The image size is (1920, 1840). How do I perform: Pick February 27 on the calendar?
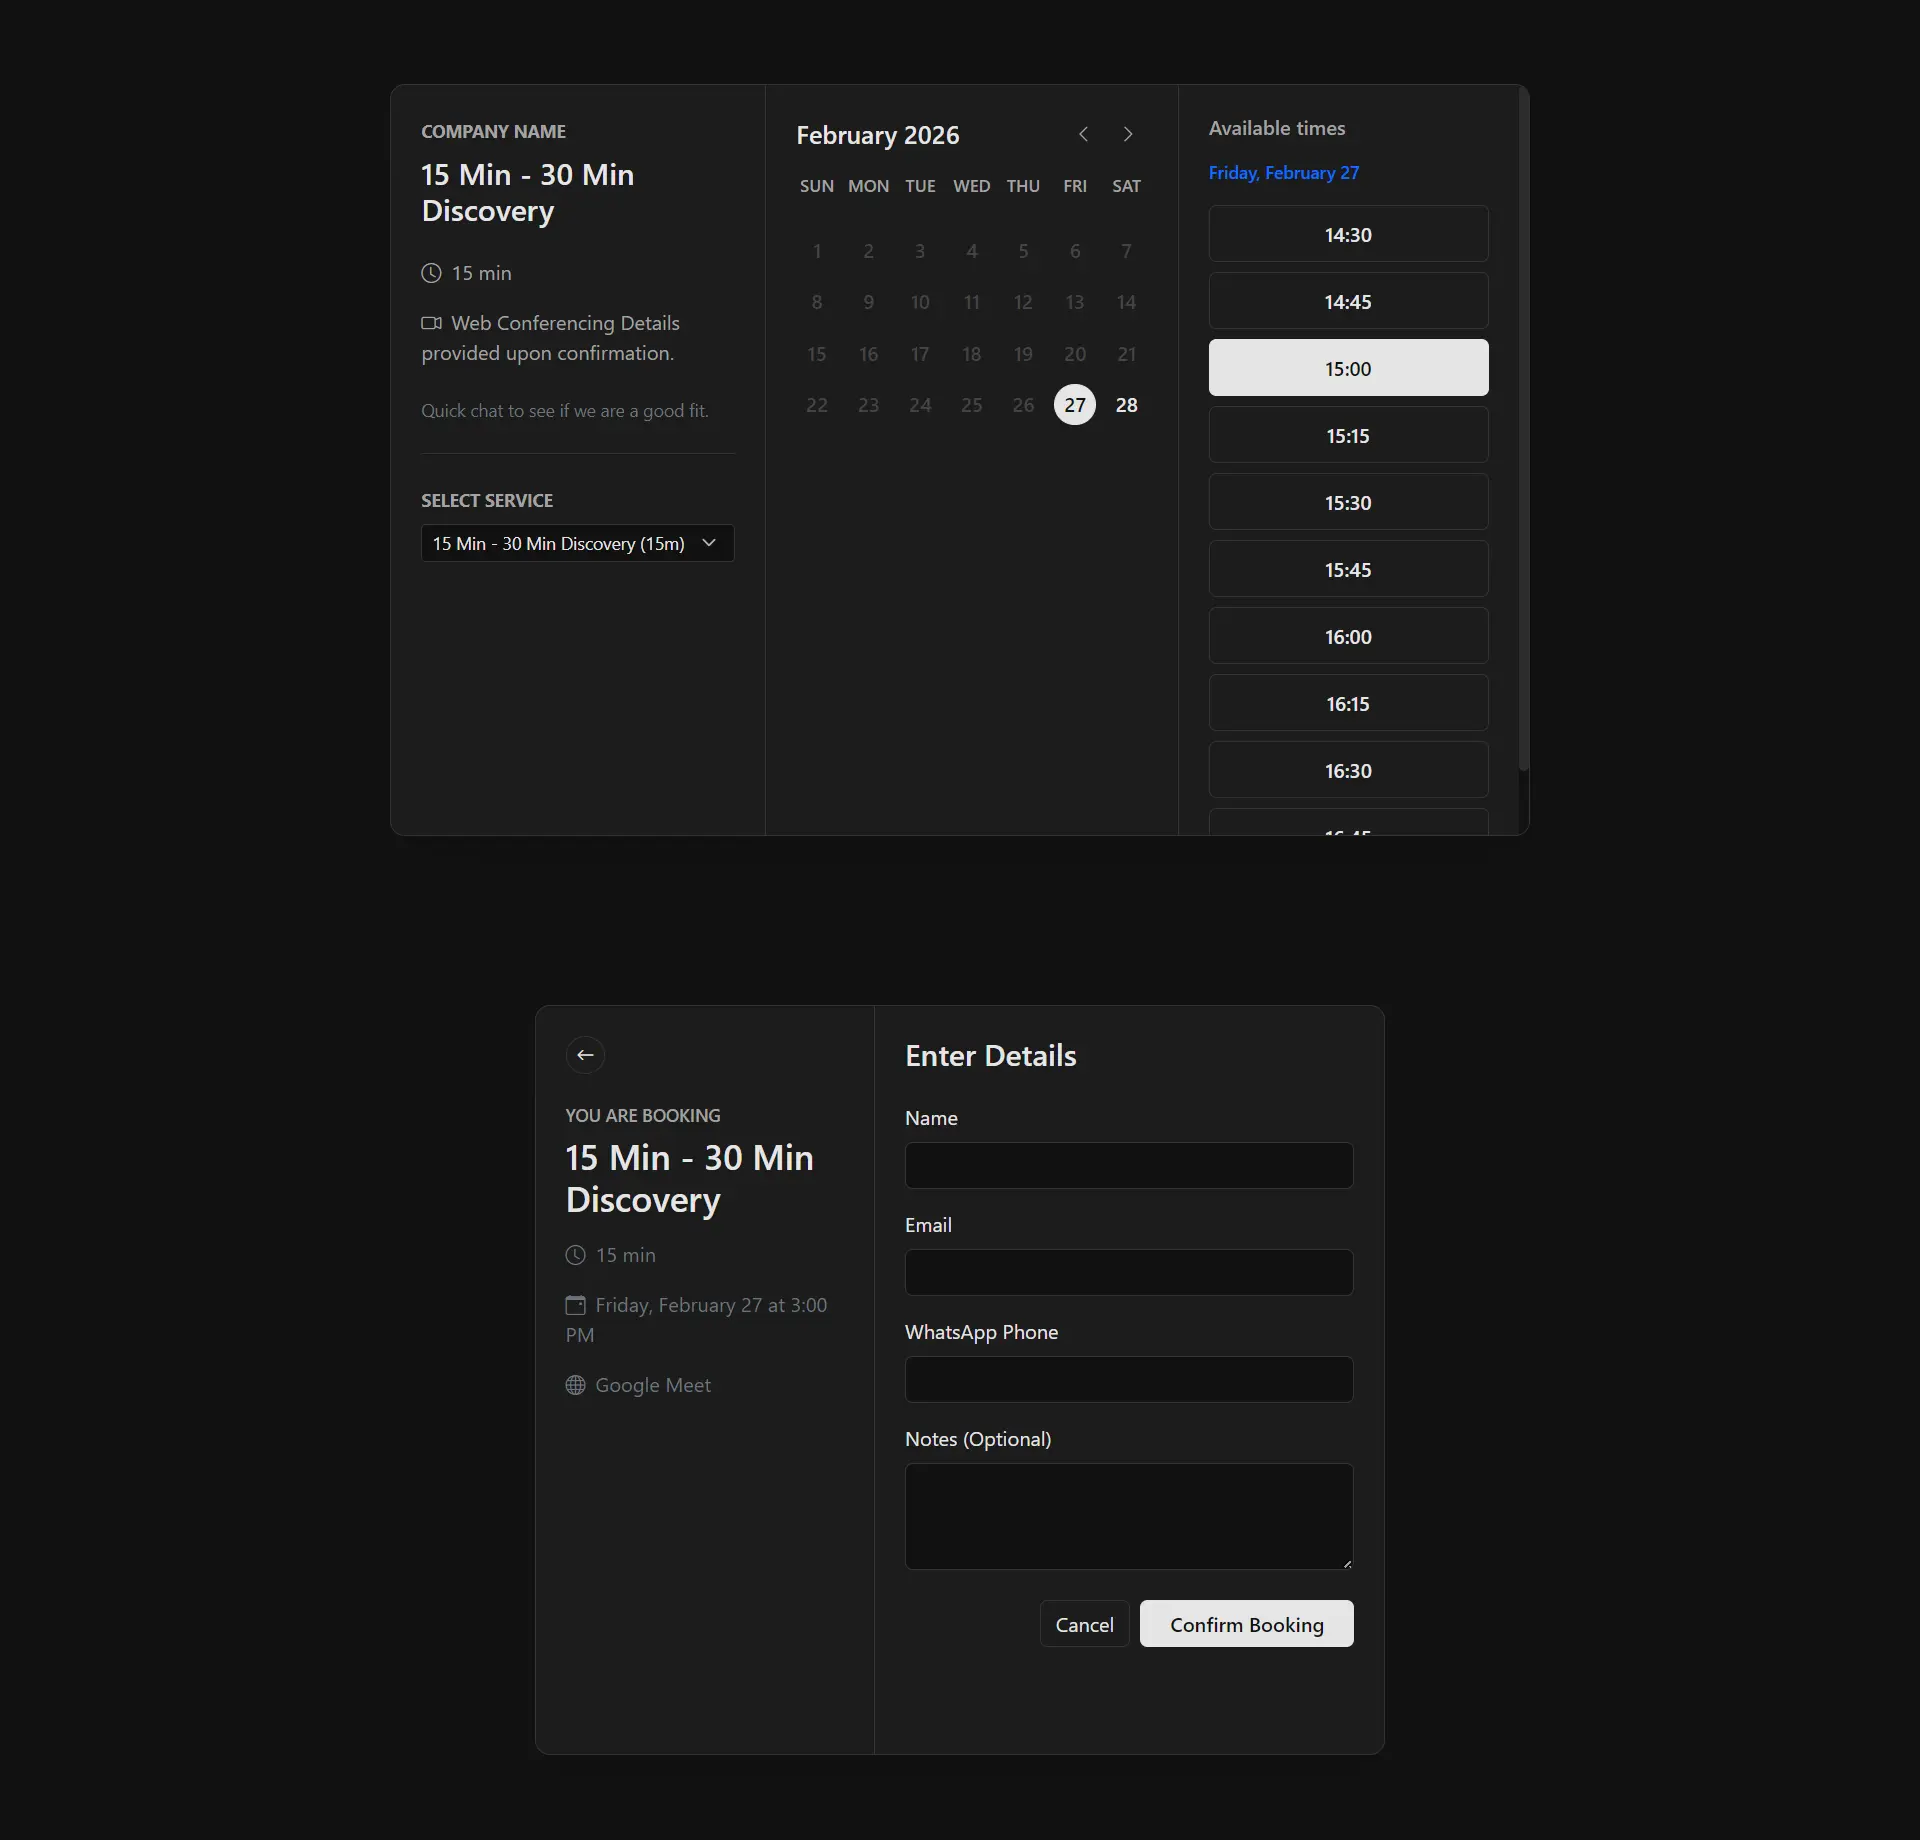[1075, 405]
